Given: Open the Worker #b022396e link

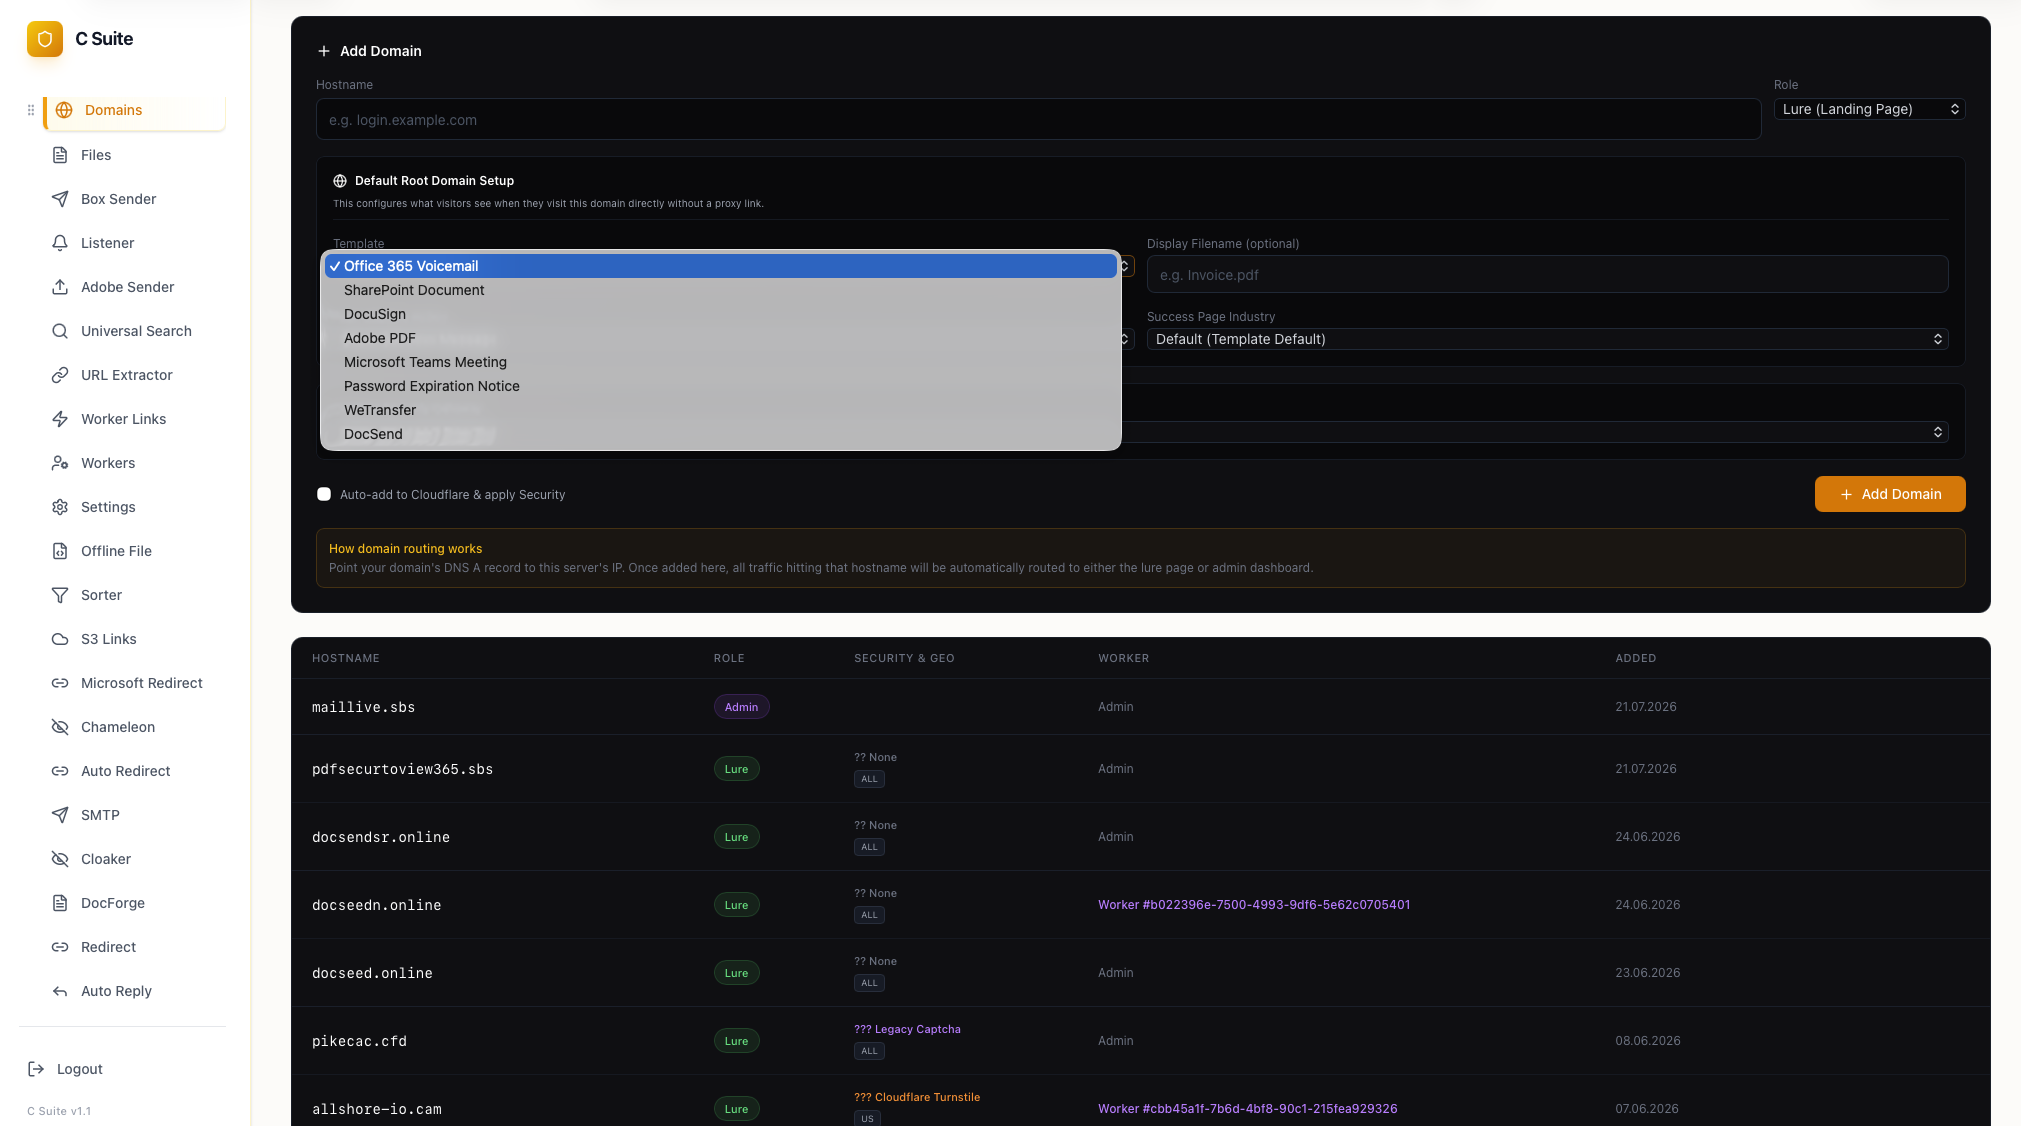Looking at the screenshot, I should 1254,905.
